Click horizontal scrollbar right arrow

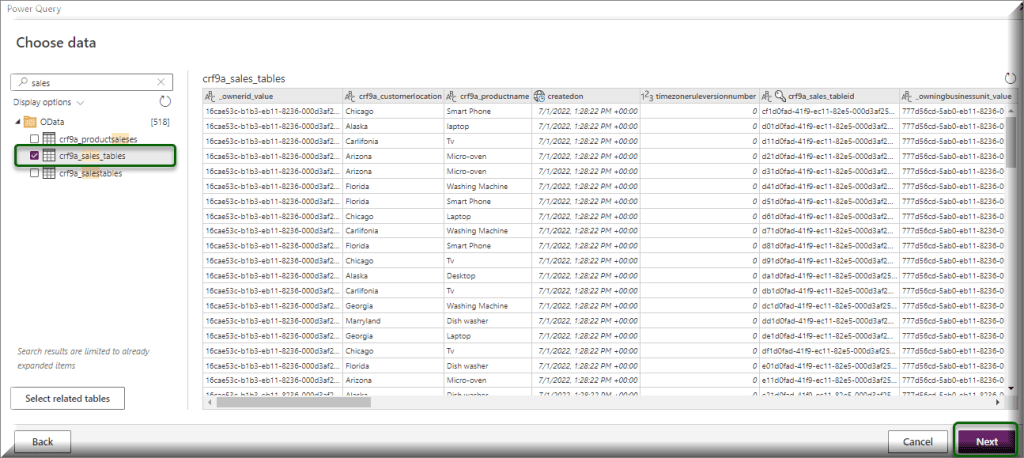coord(997,403)
